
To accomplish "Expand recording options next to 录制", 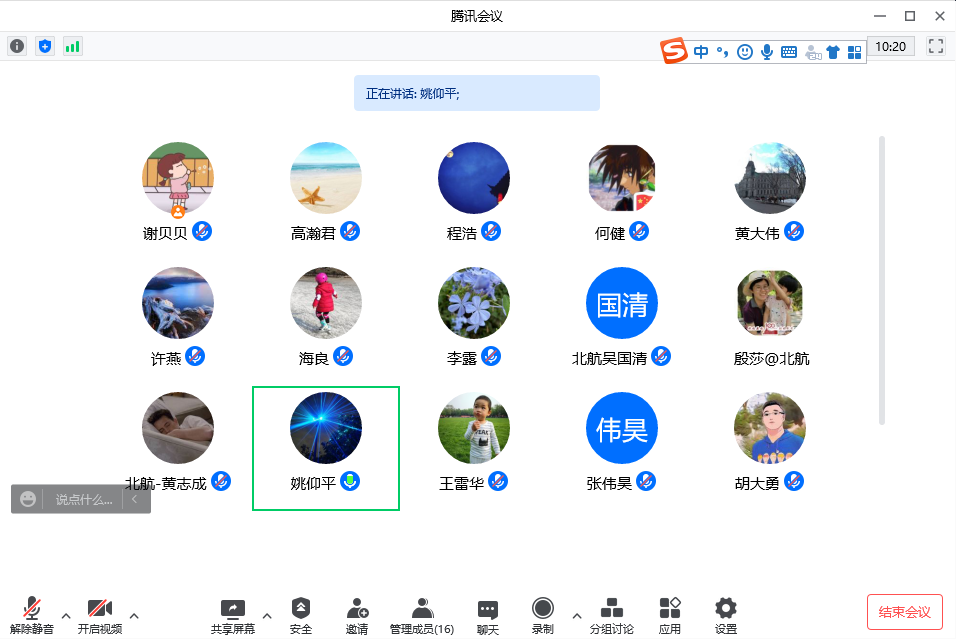I will 576,614.
